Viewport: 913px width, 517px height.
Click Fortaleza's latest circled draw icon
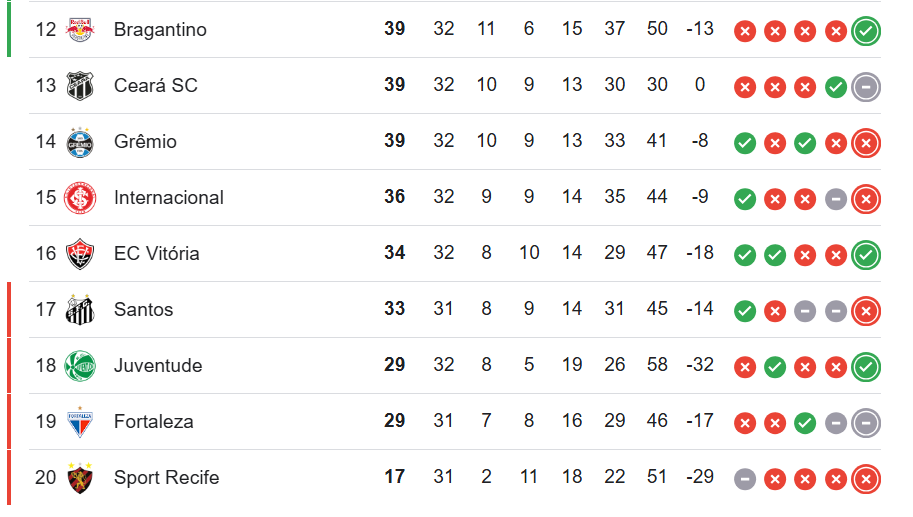point(866,423)
